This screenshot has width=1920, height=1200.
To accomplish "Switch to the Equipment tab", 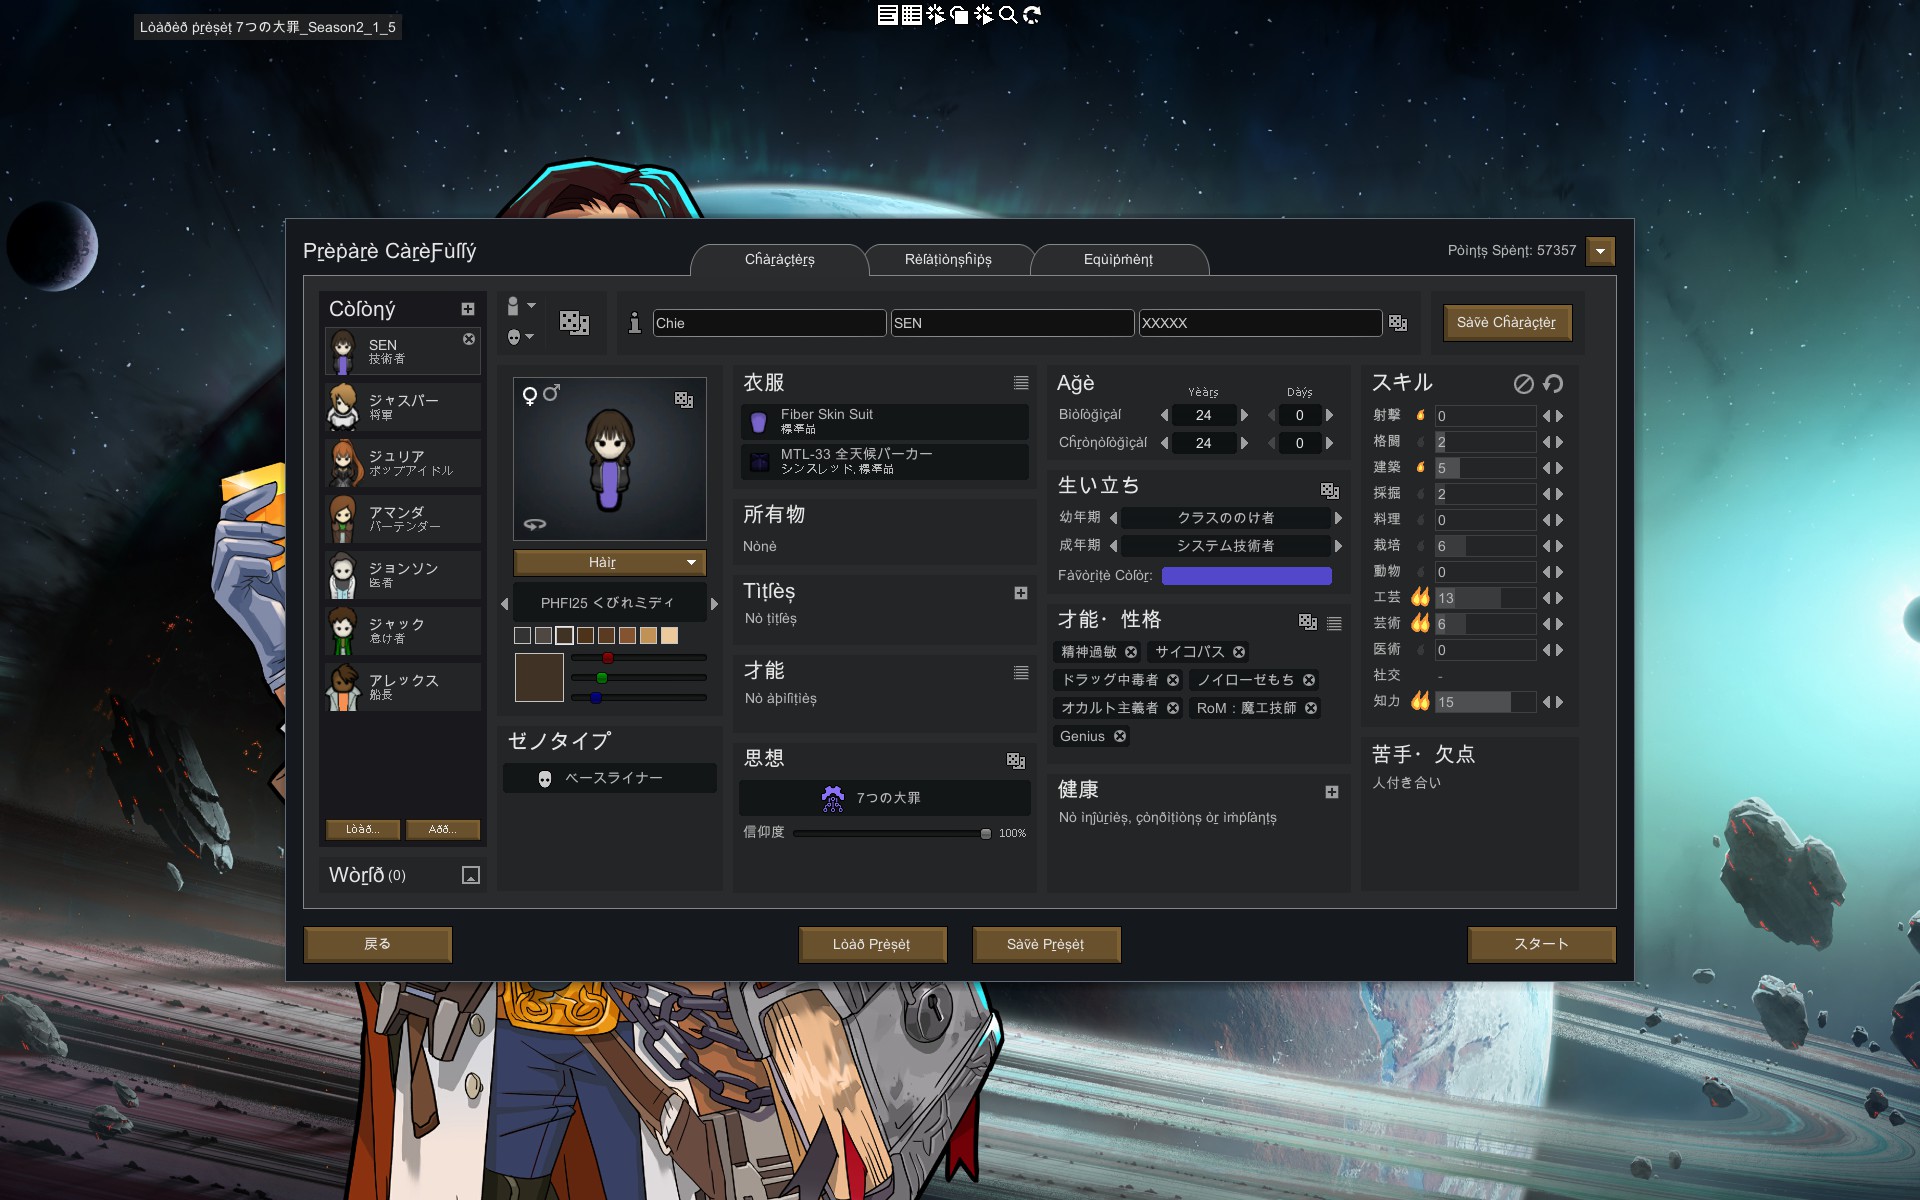I will tap(1118, 260).
